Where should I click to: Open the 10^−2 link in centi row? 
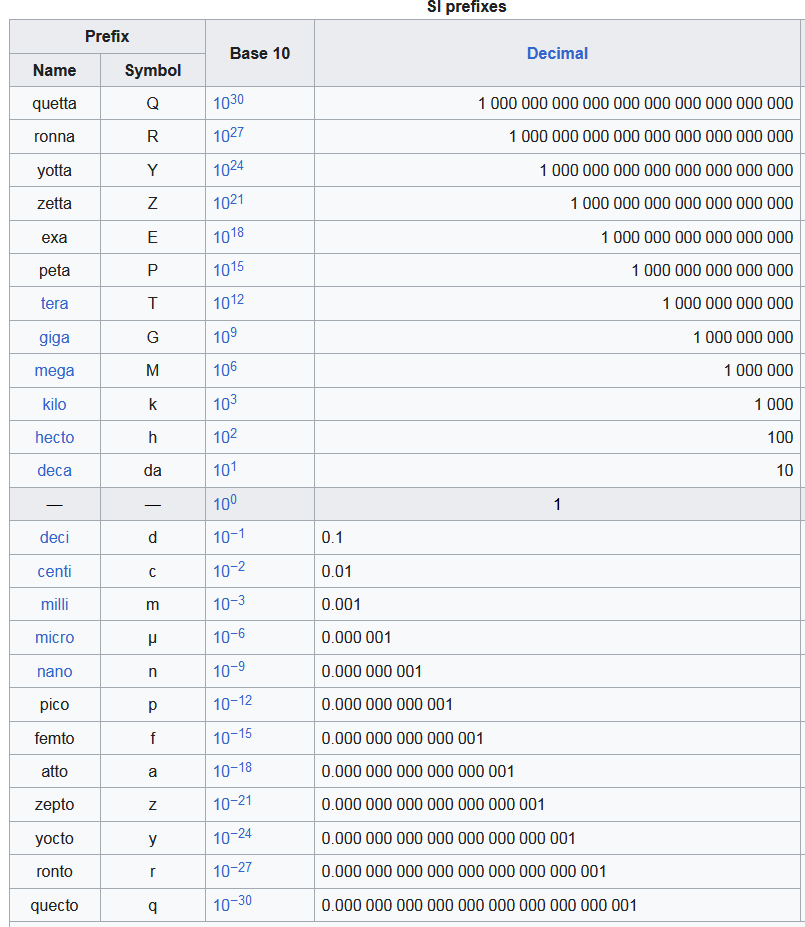[229, 570]
